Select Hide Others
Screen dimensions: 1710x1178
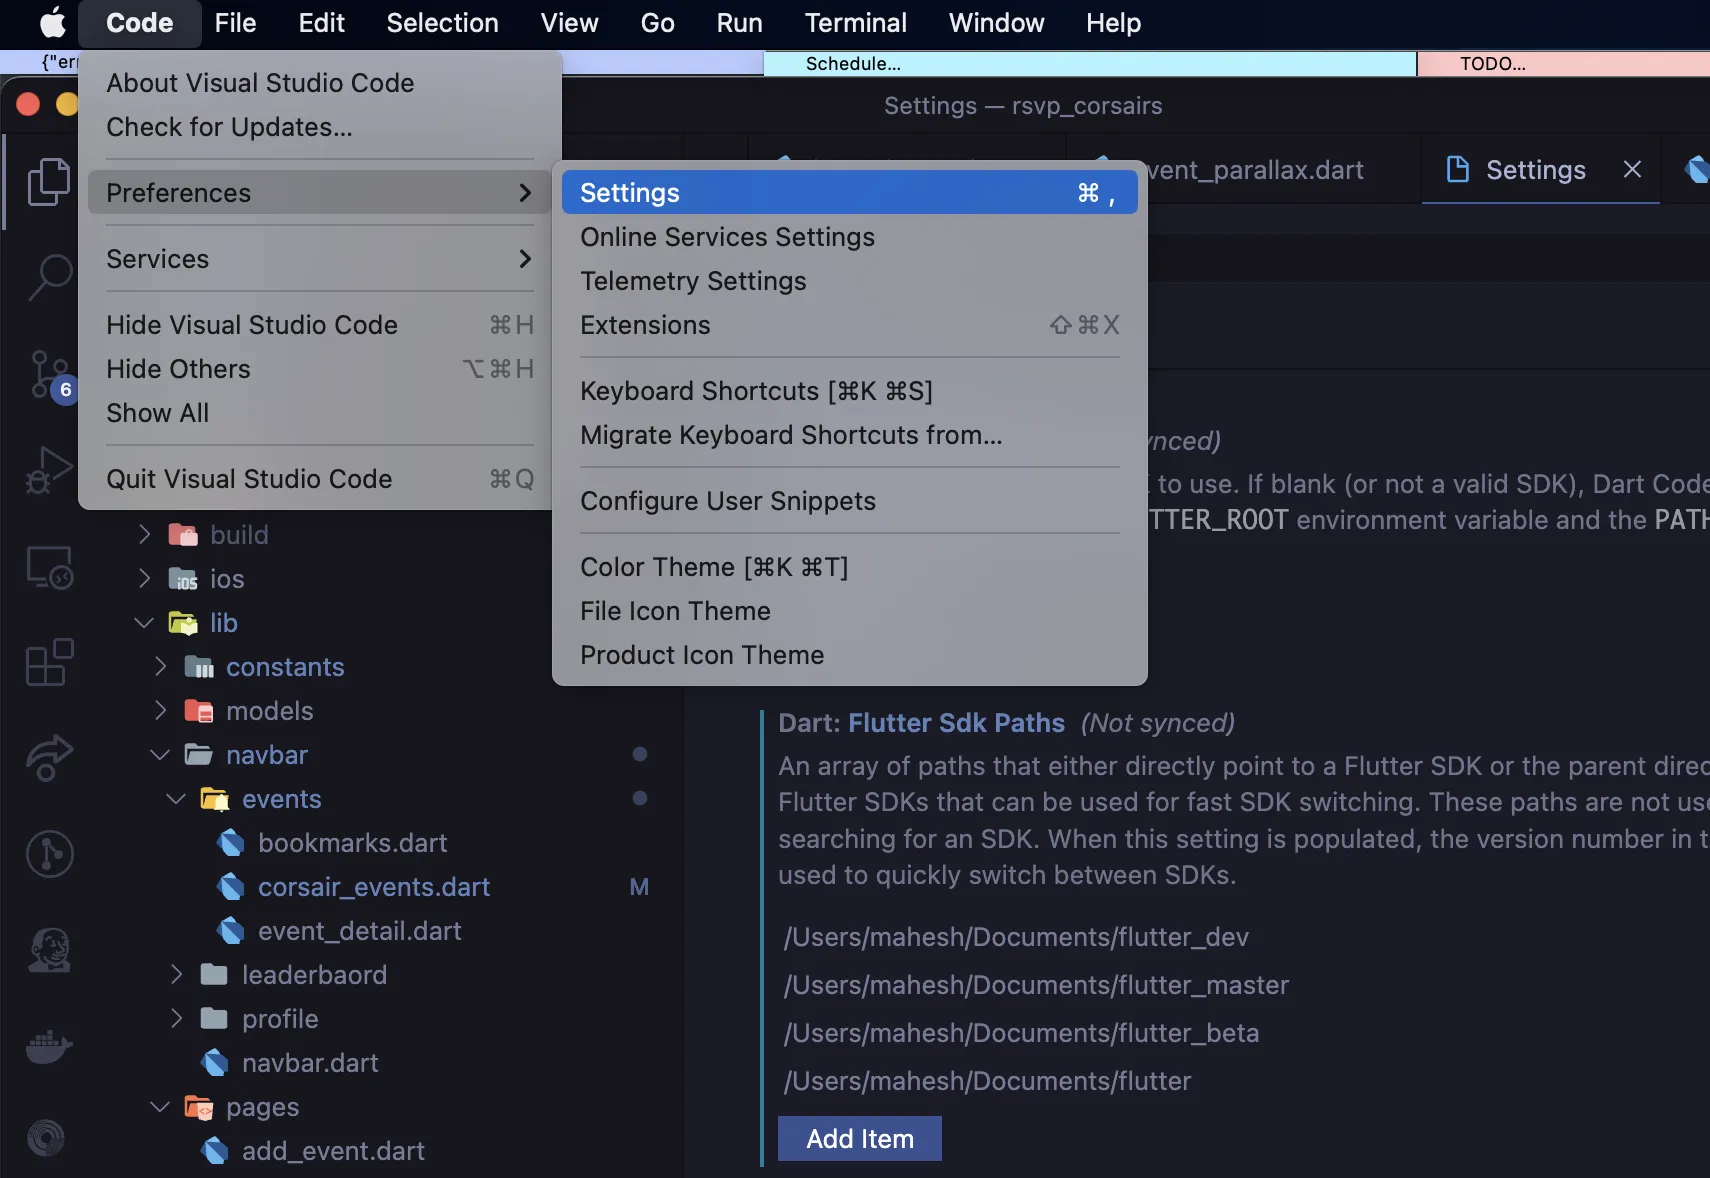[320, 369]
